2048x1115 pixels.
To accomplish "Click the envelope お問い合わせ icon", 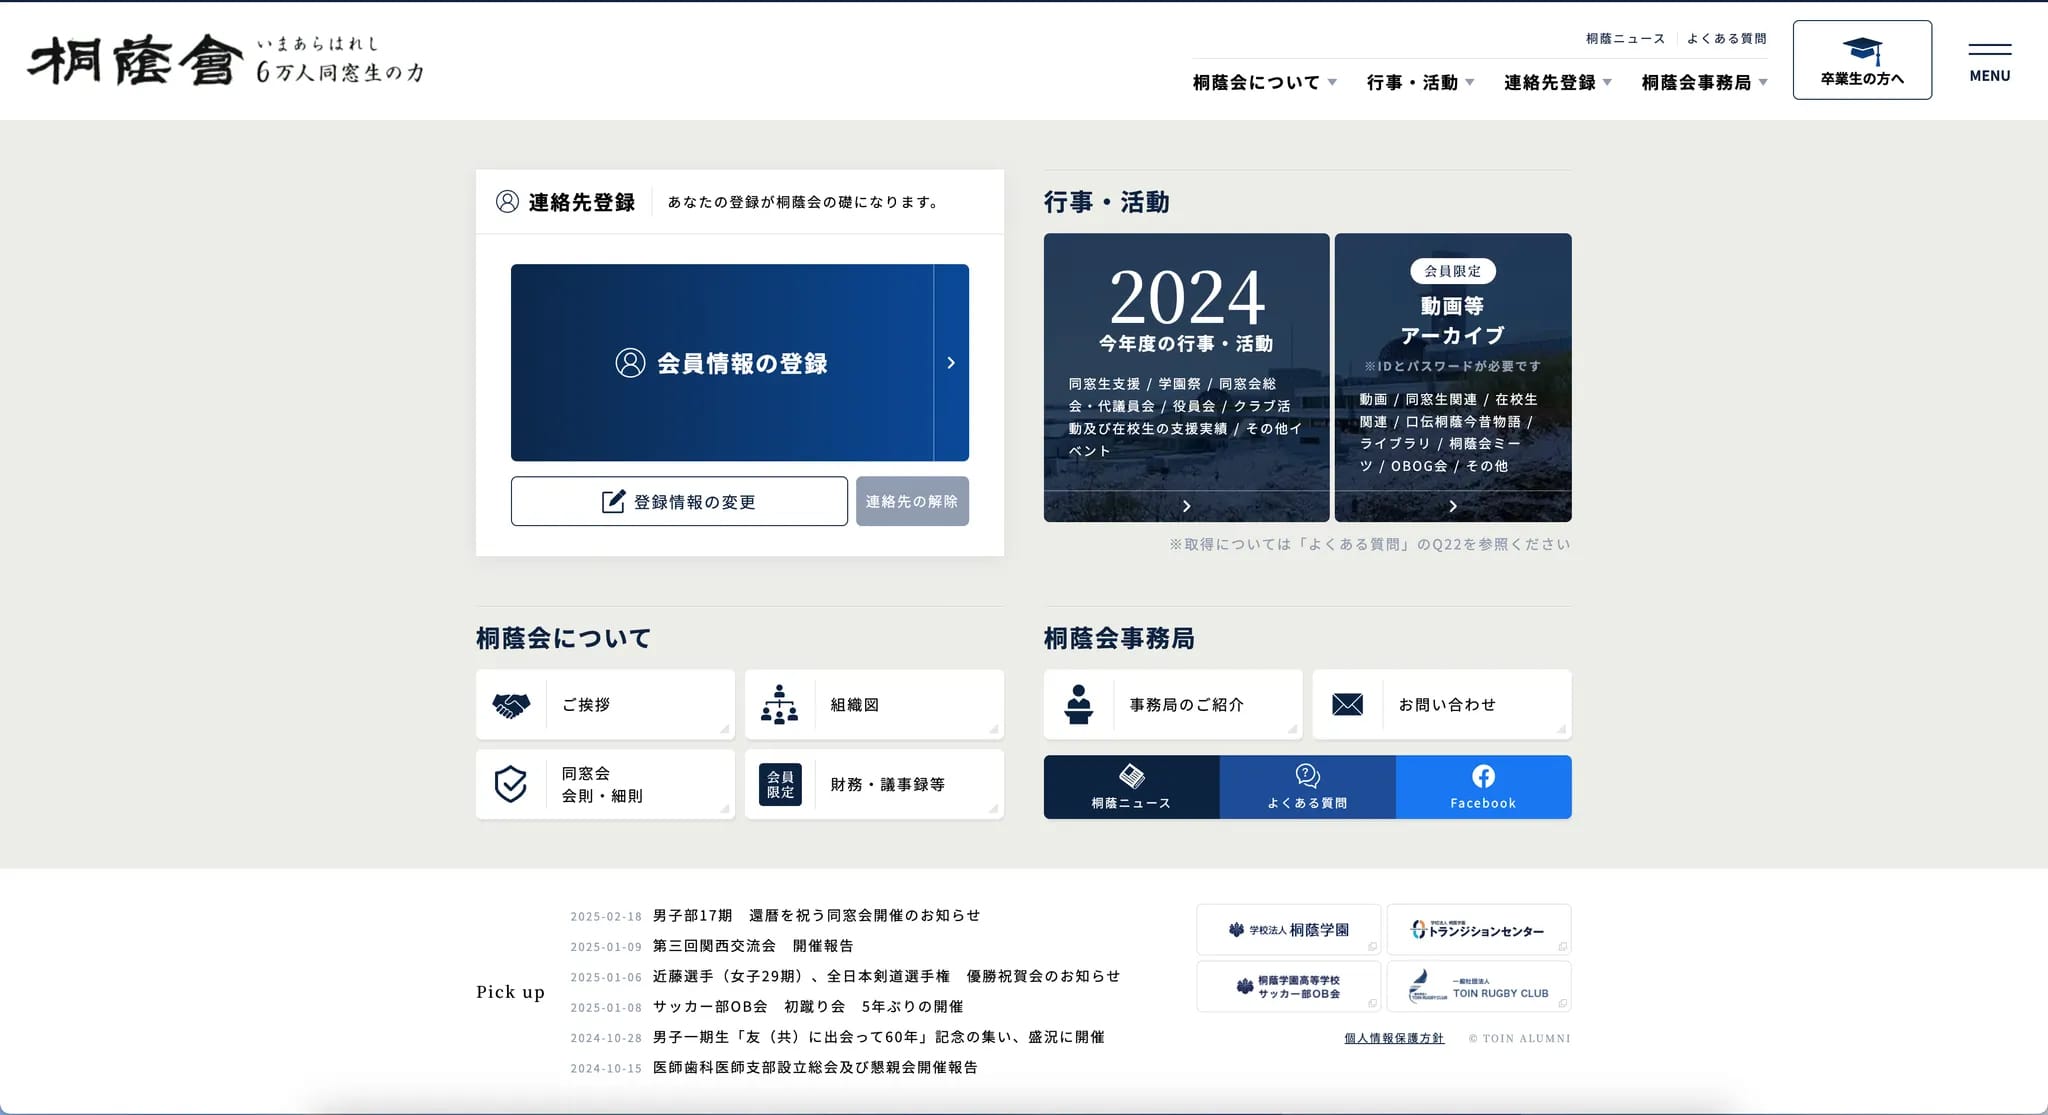I will (x=1347, y=705).
